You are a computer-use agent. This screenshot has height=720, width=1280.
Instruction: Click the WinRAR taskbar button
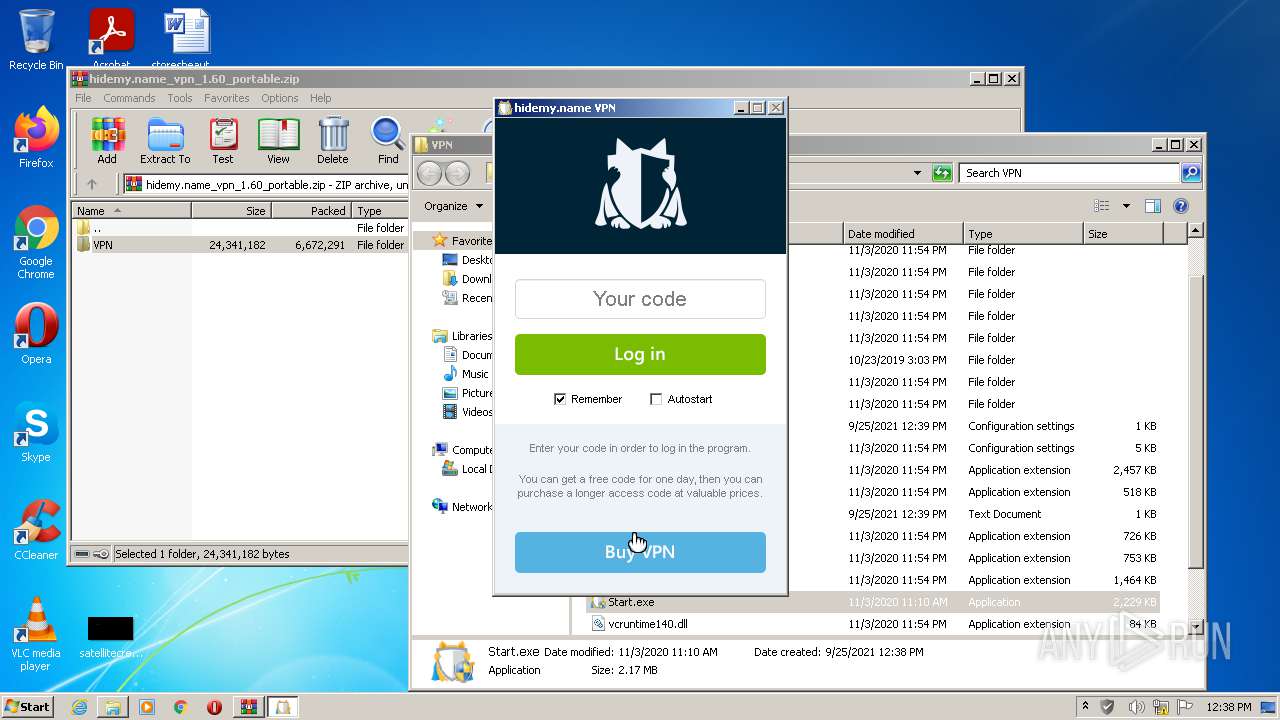[x=248, y=707]
